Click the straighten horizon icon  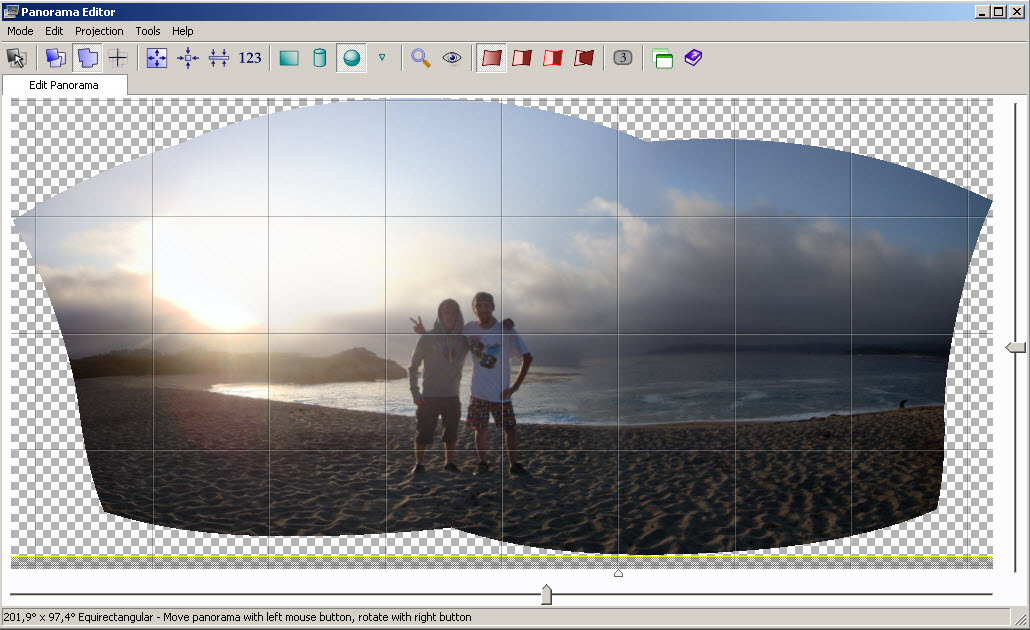coord(218,58)
